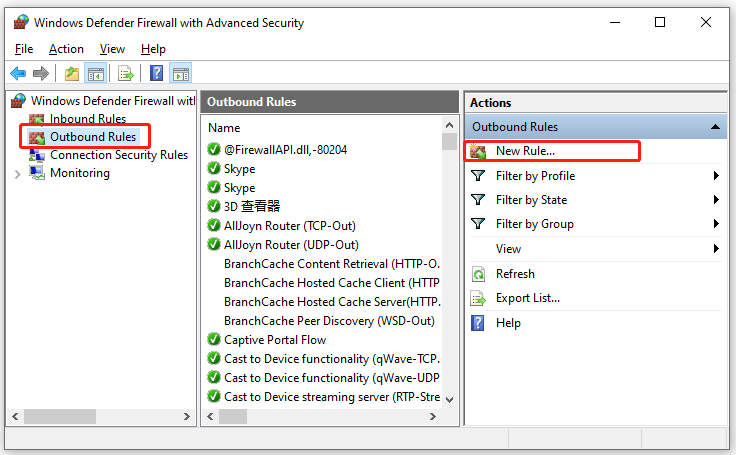The image size is (736, 455).
Task: Select Inbound Rules in the tree
Action: tap(88, 119)
